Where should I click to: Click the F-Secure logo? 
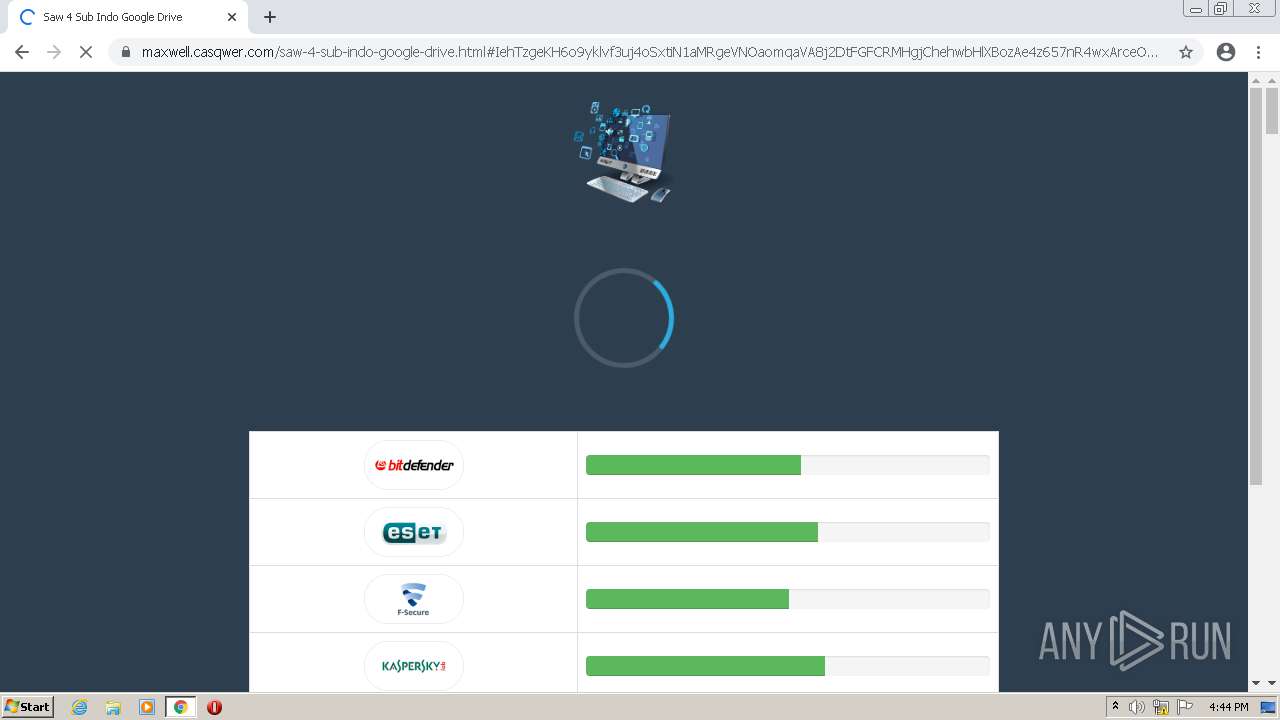click(414, 599)
